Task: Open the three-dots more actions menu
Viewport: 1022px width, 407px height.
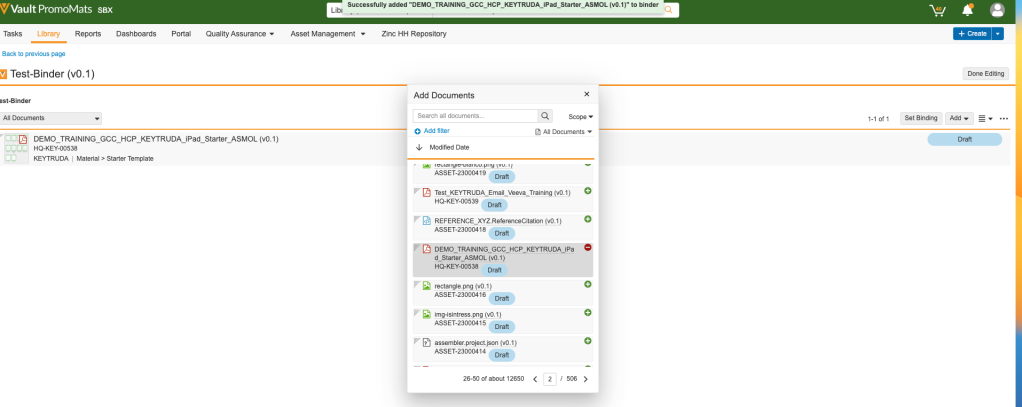Action: click(1004, 118)
